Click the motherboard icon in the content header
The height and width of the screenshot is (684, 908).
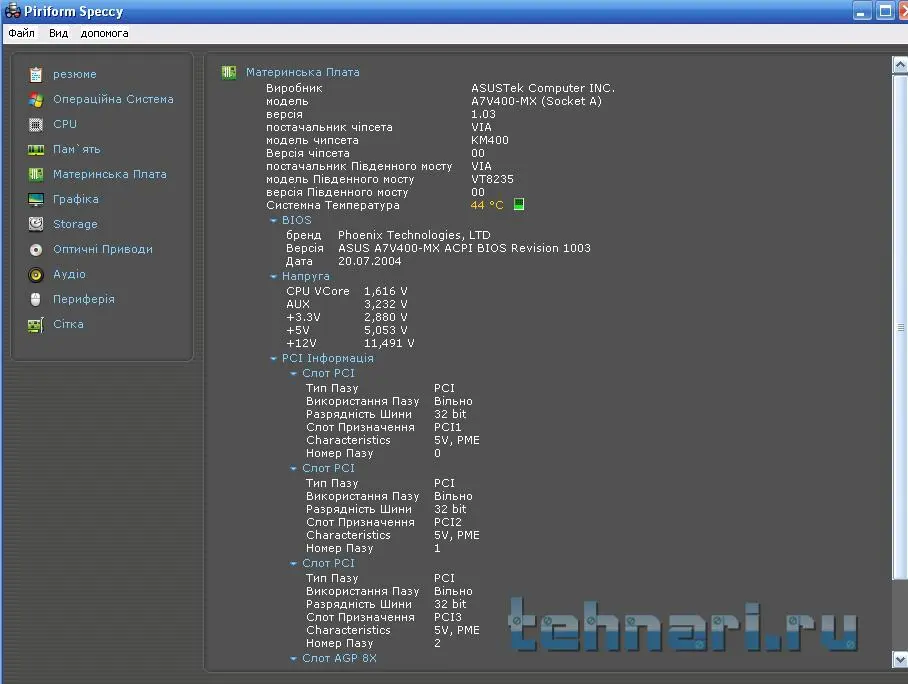point(229,72)
